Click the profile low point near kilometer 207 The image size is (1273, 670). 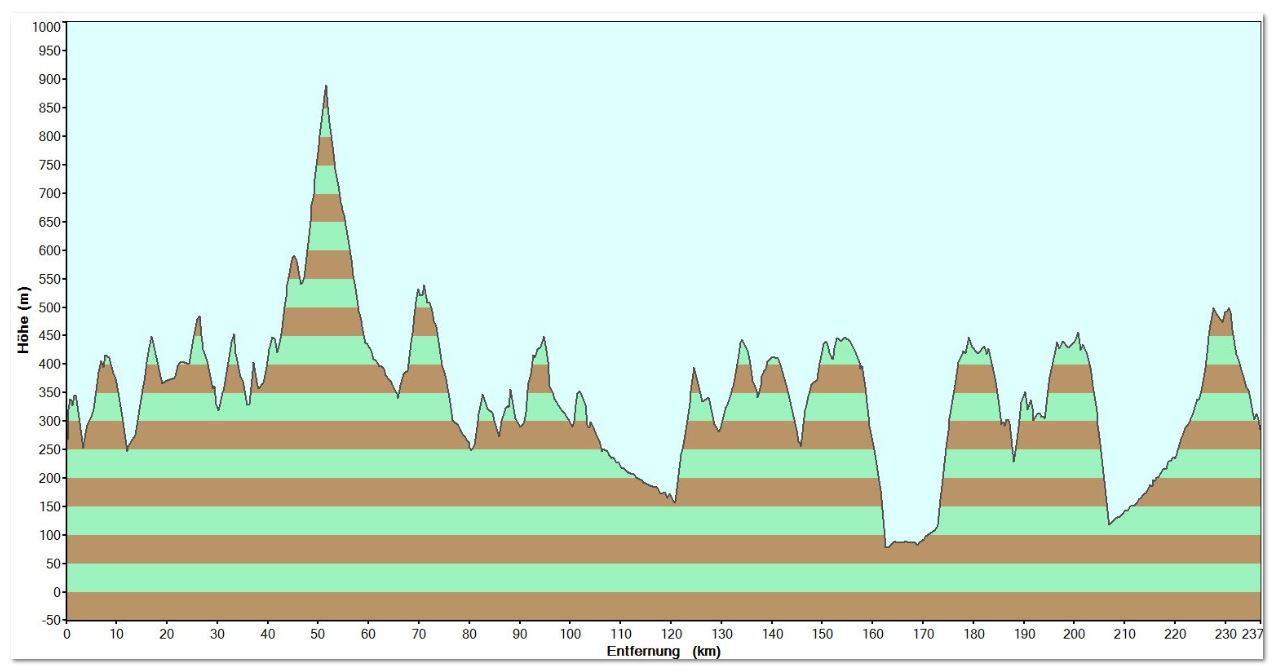1109,523
